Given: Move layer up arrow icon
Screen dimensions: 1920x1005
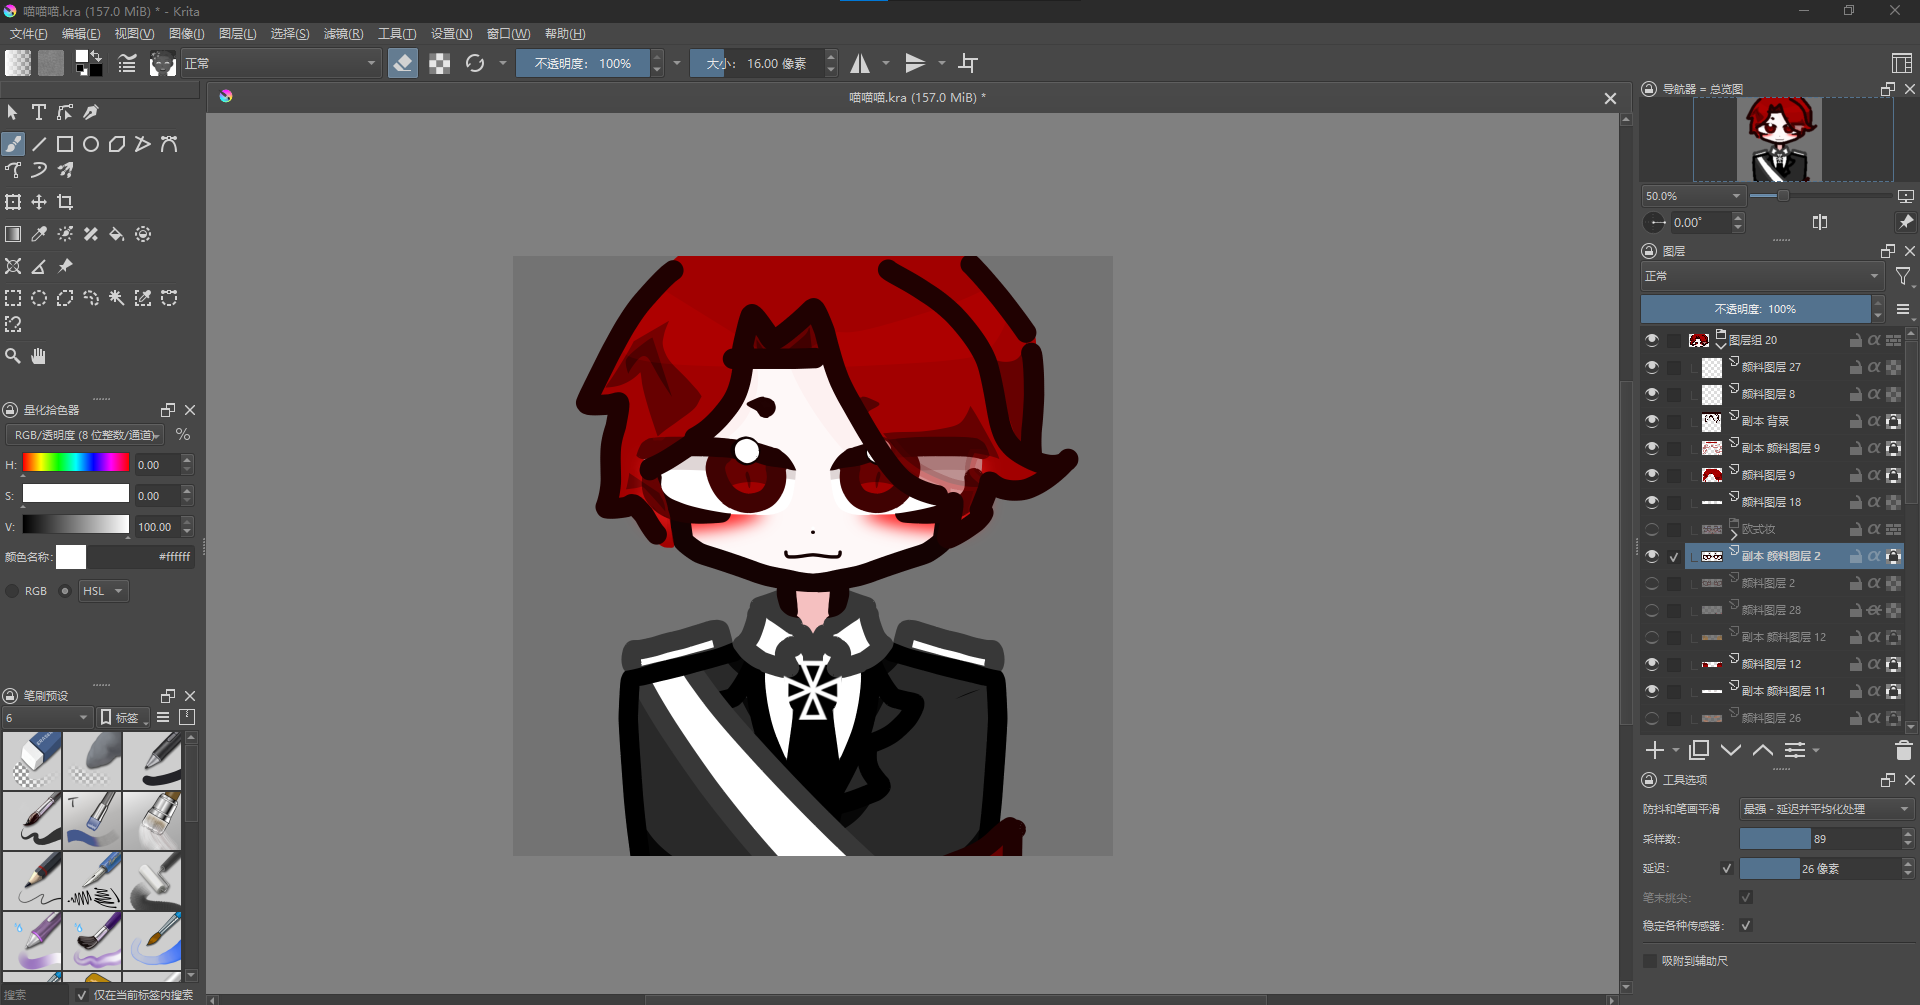Looking at the screenshot, I should [1763, 750].
